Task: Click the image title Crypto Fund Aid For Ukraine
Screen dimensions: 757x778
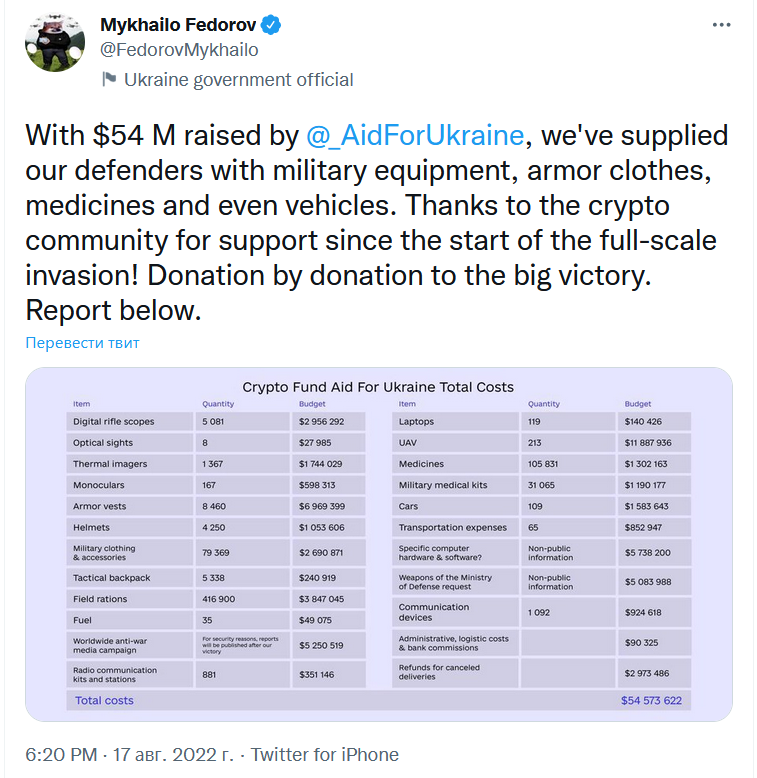Action: [x=378, y=387]
